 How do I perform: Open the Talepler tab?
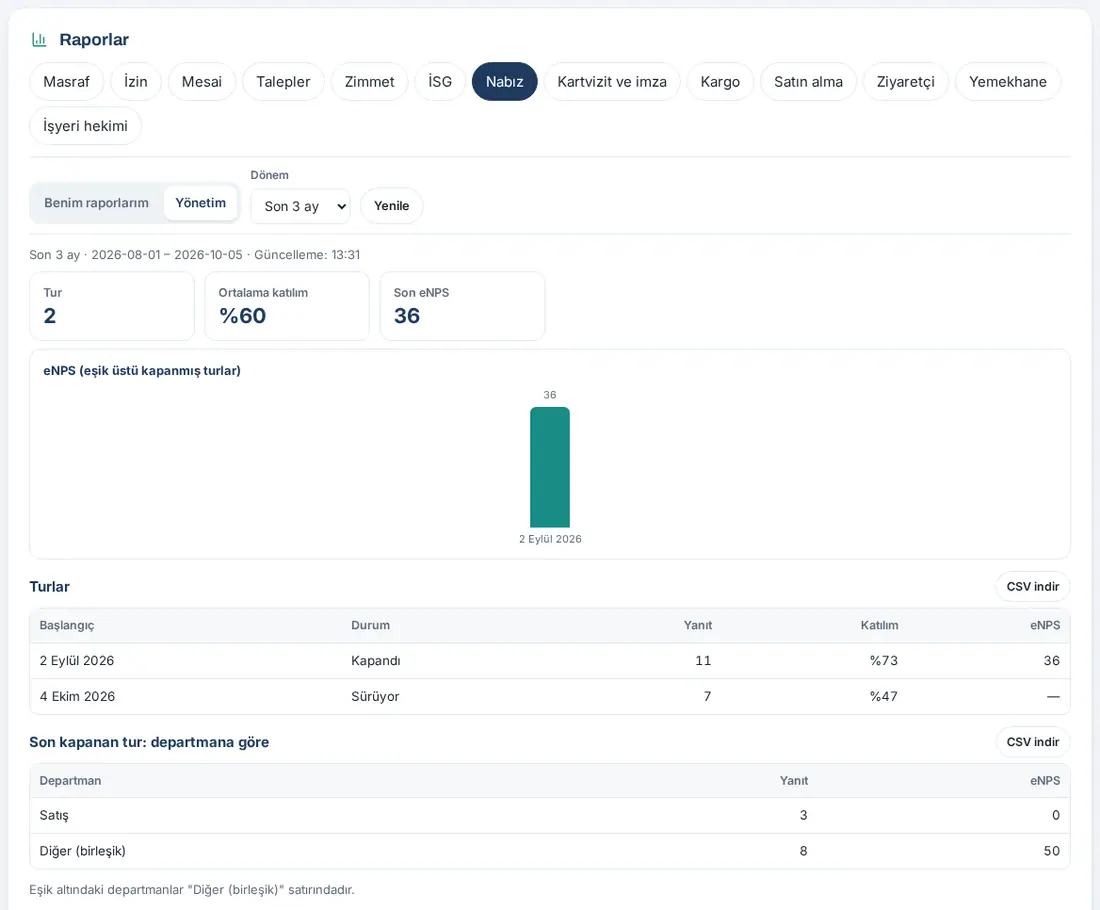point(283,81)
